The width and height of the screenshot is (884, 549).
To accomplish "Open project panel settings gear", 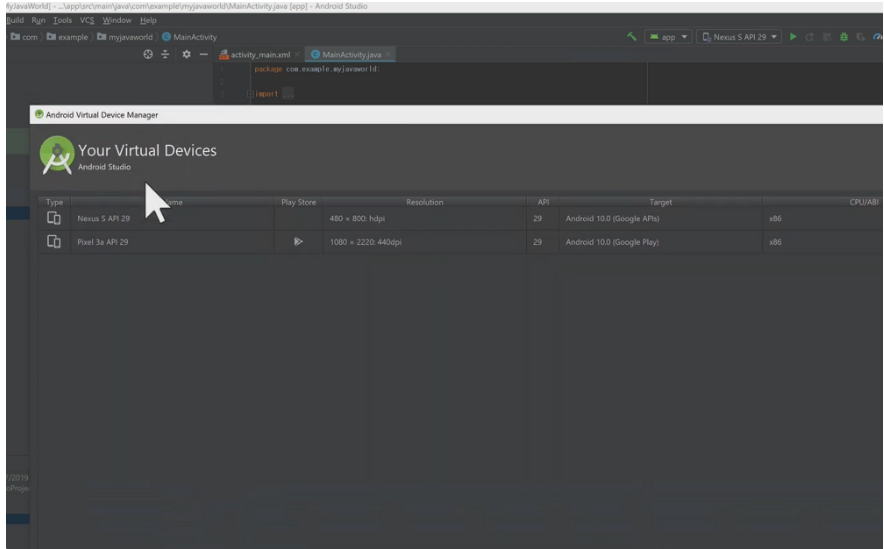I will click(186, 54).
